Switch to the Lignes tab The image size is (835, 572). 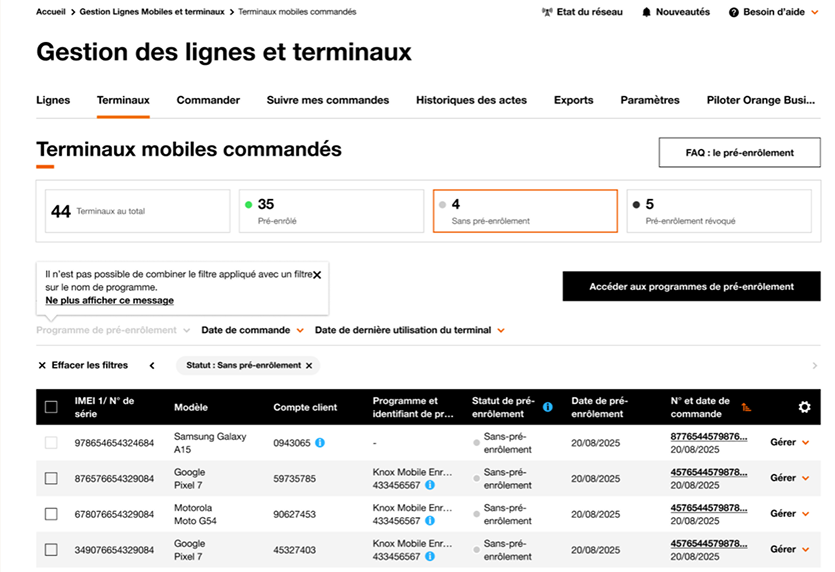pos(53,100)
